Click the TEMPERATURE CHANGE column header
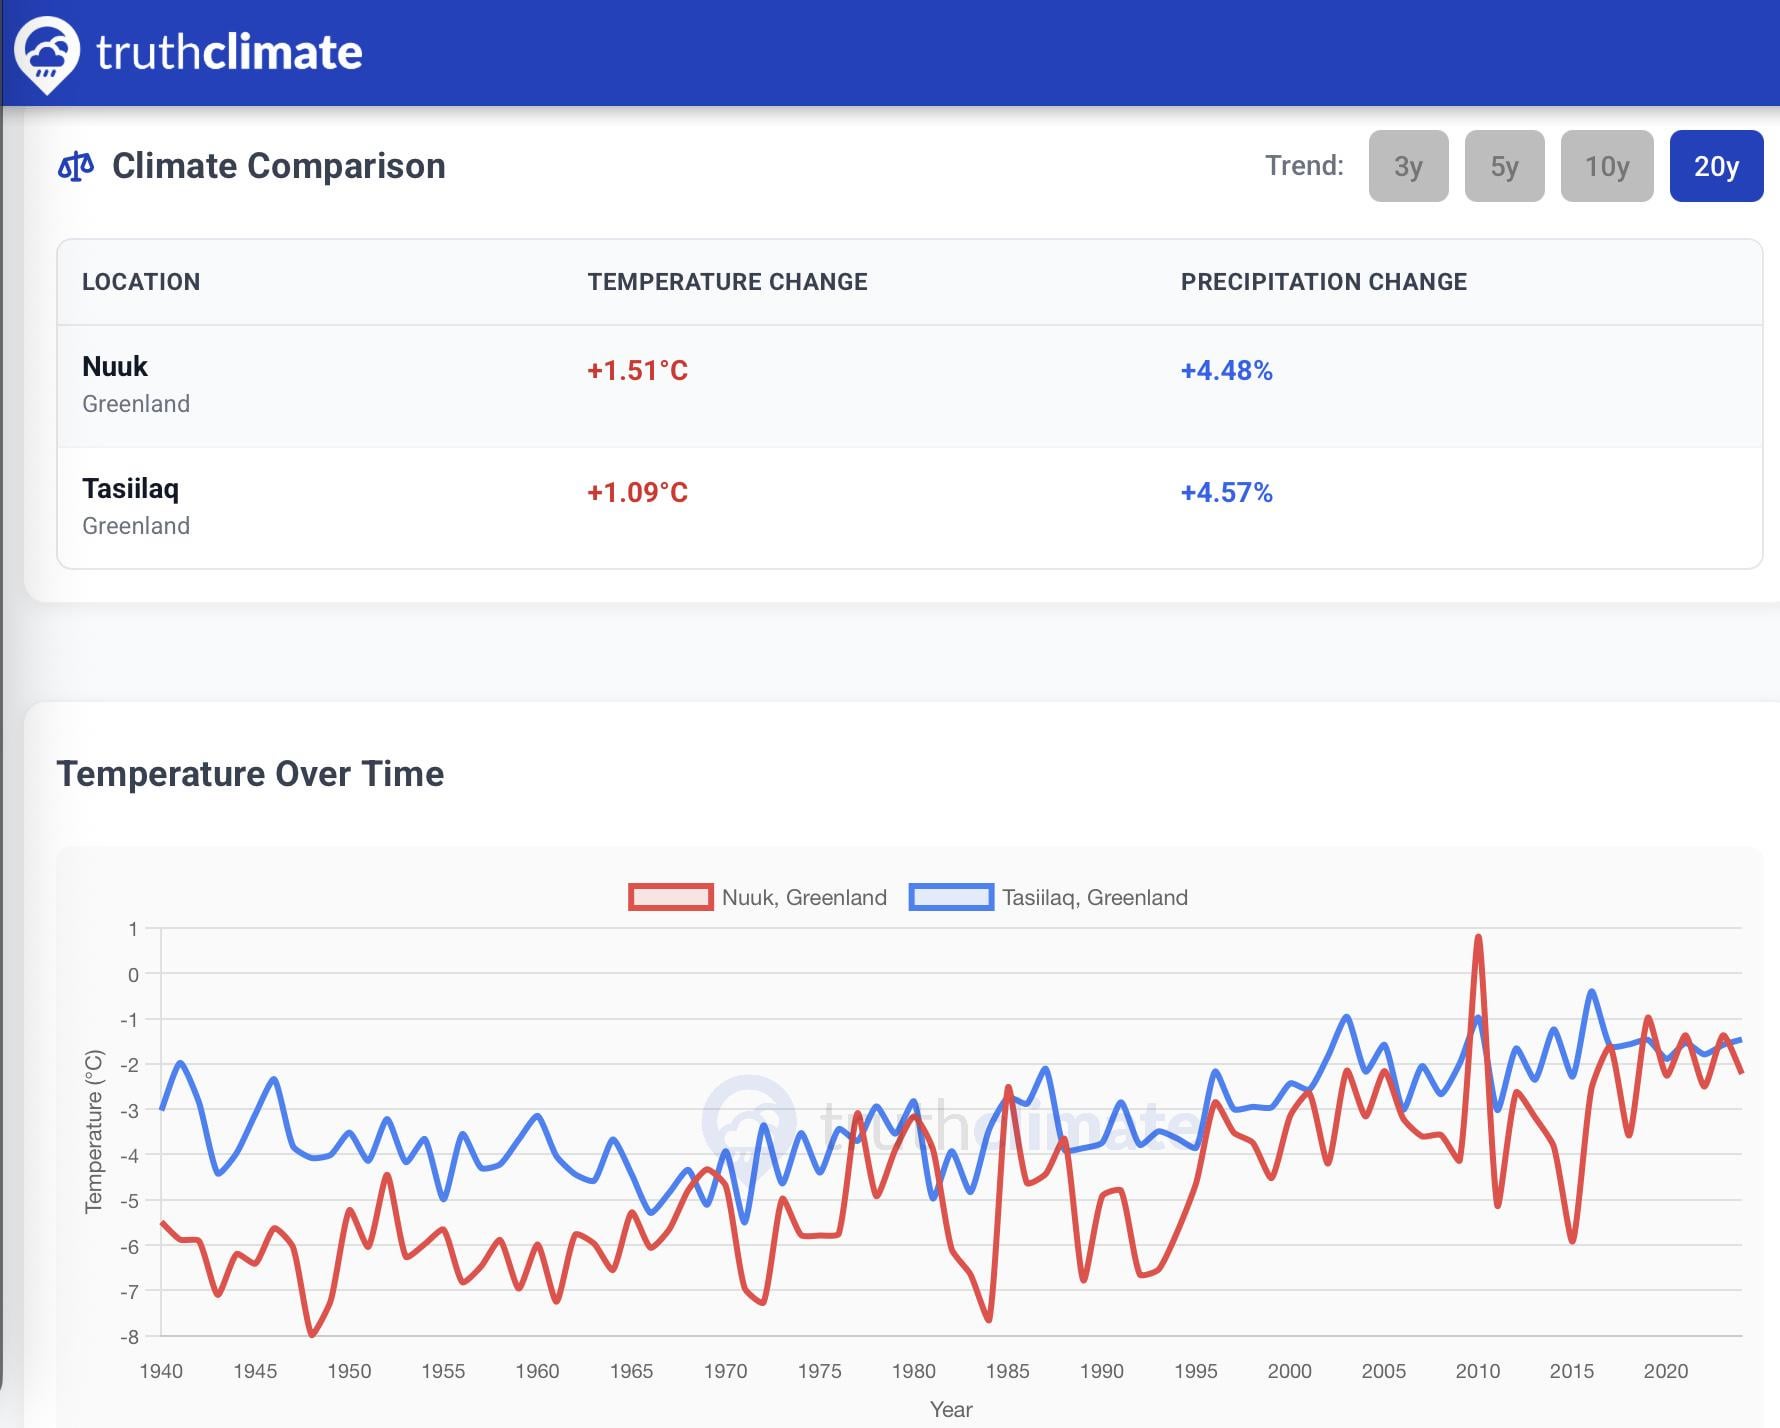 tap(727, 282)
